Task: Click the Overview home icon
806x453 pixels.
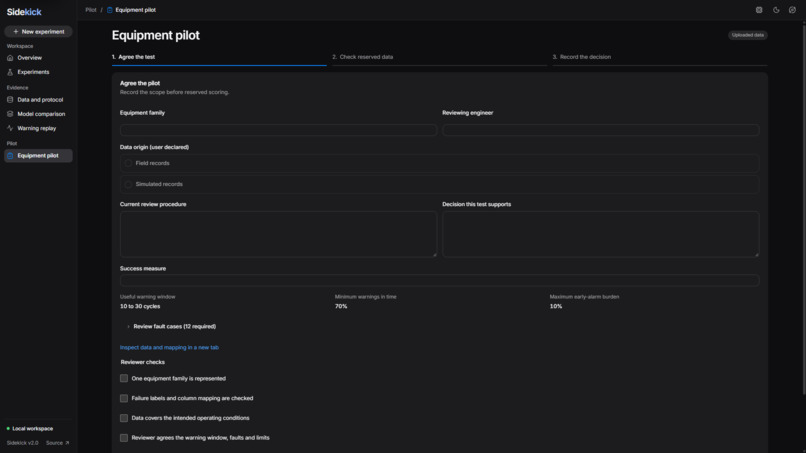Action: pos(10,58)
